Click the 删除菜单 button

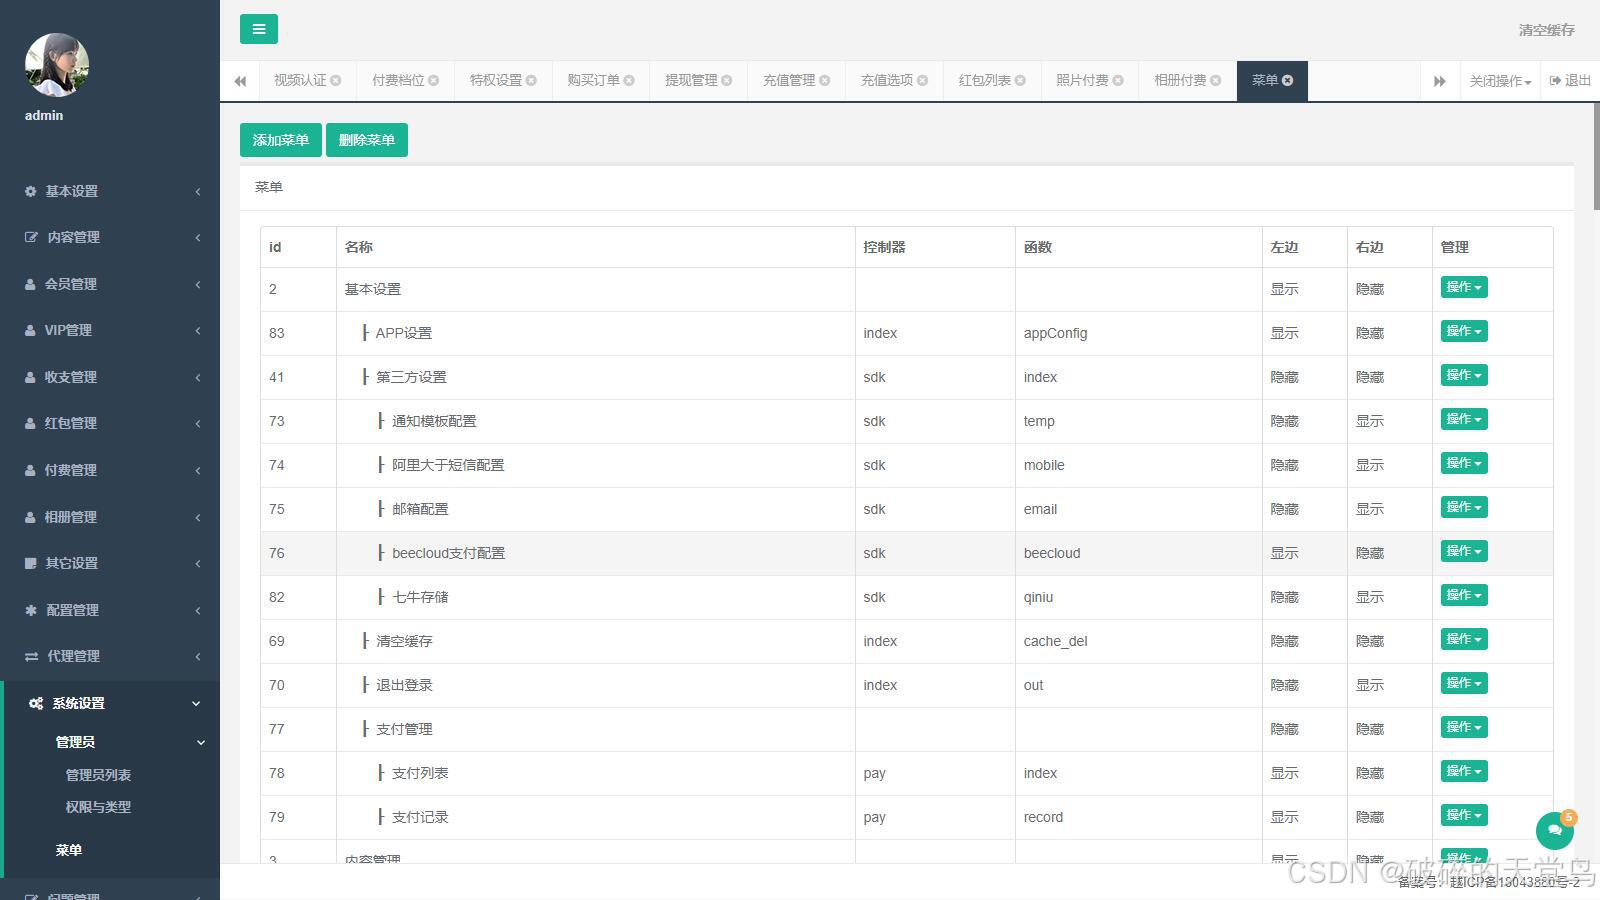click(x=367, y=140)
